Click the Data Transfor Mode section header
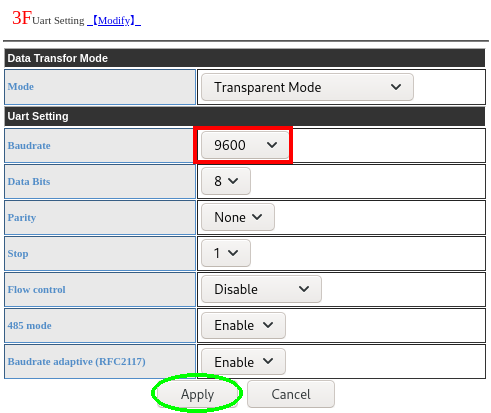The image size is (491, 413). 245,58
